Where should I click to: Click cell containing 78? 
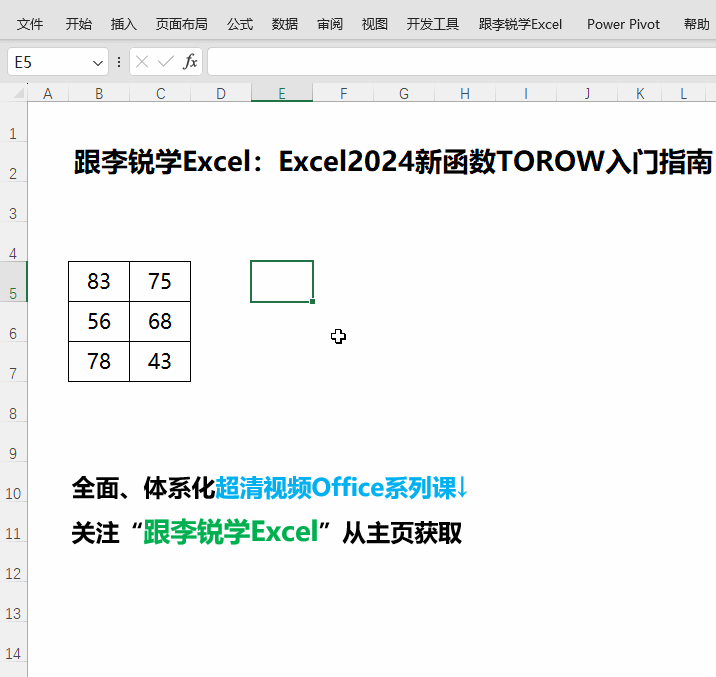point(99,362)
